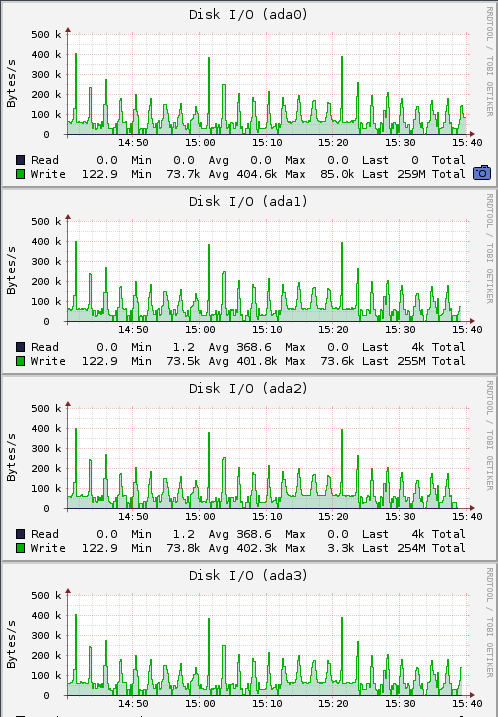
Task: Click the '3.3k' write last value
Action: [340, 548]
